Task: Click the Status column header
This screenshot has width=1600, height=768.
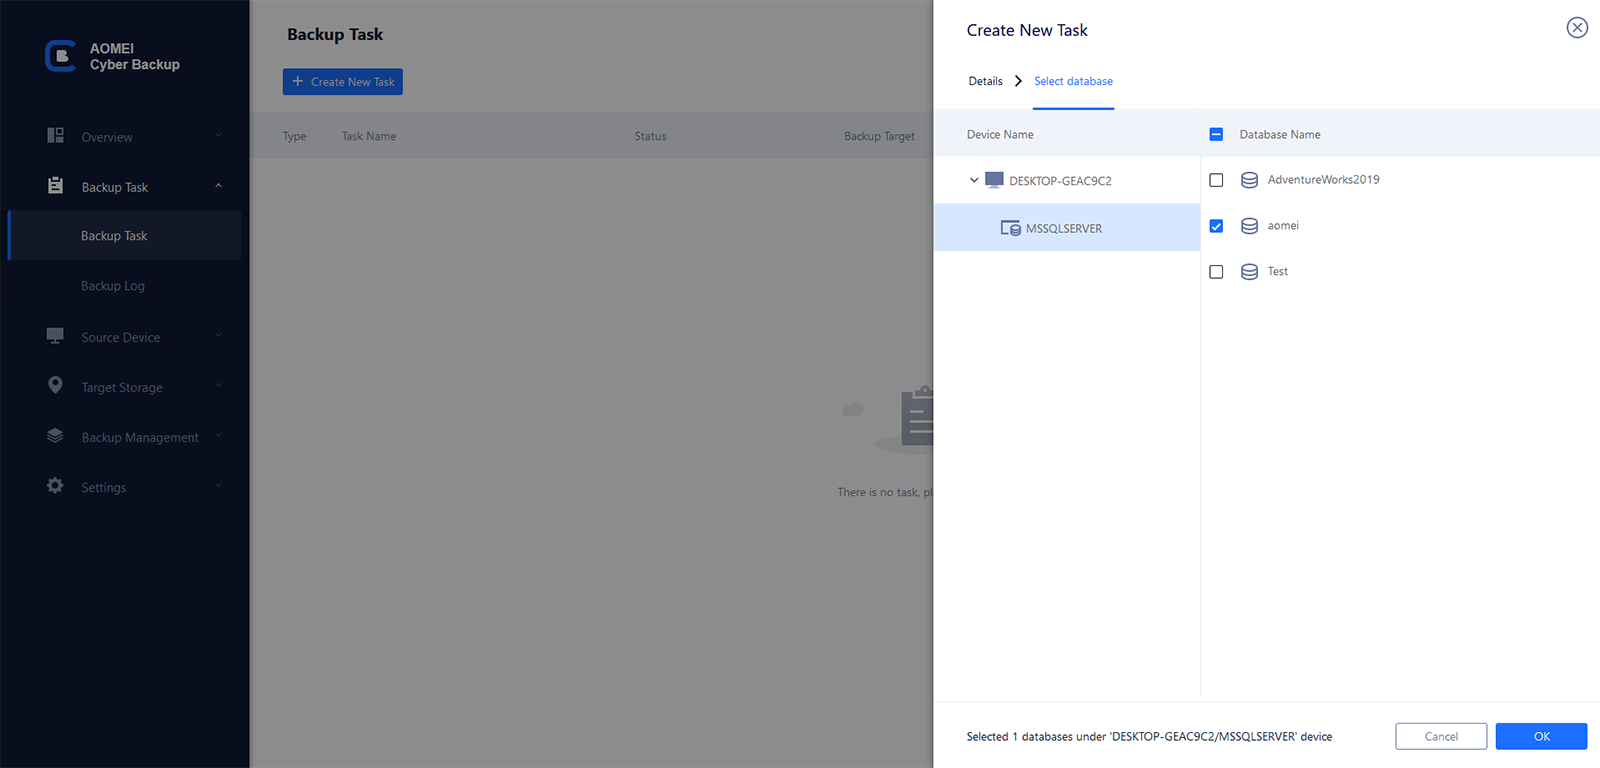Action: tap(650, 136)
